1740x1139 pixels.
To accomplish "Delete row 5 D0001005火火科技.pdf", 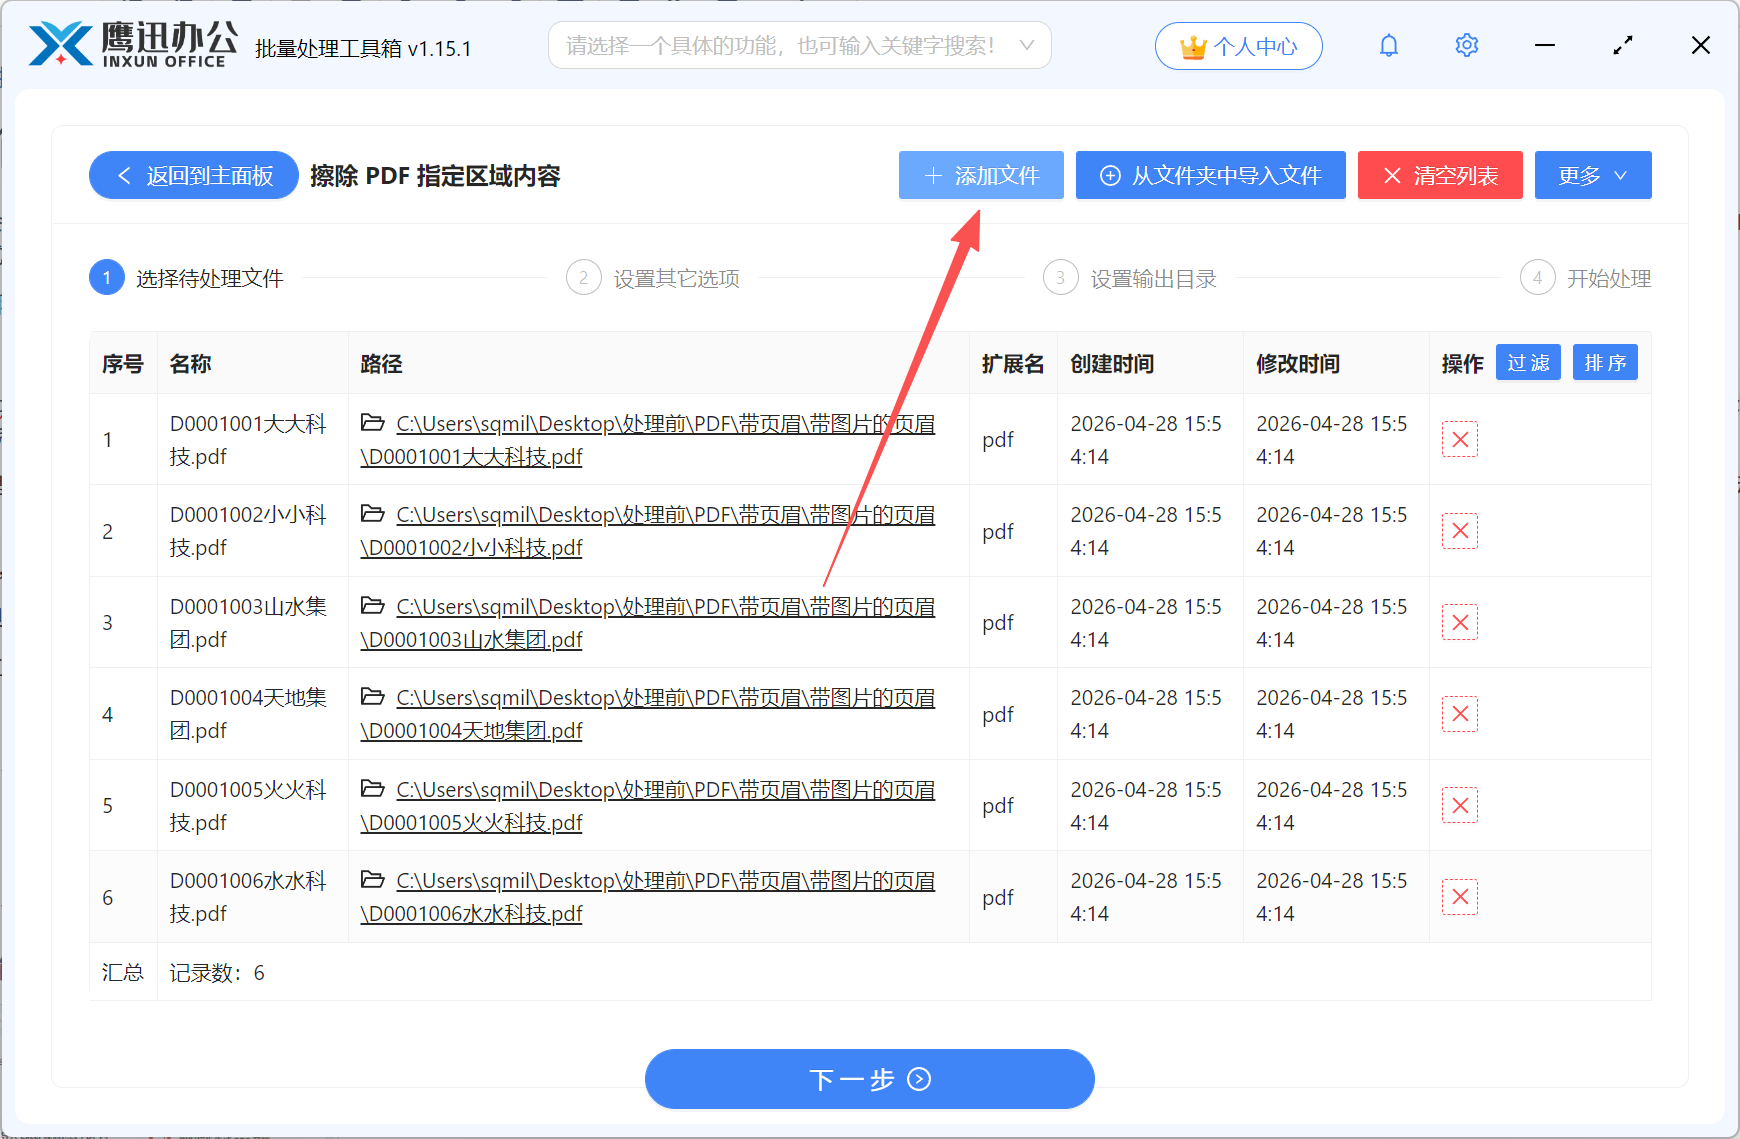I will tap(1459, 805).
